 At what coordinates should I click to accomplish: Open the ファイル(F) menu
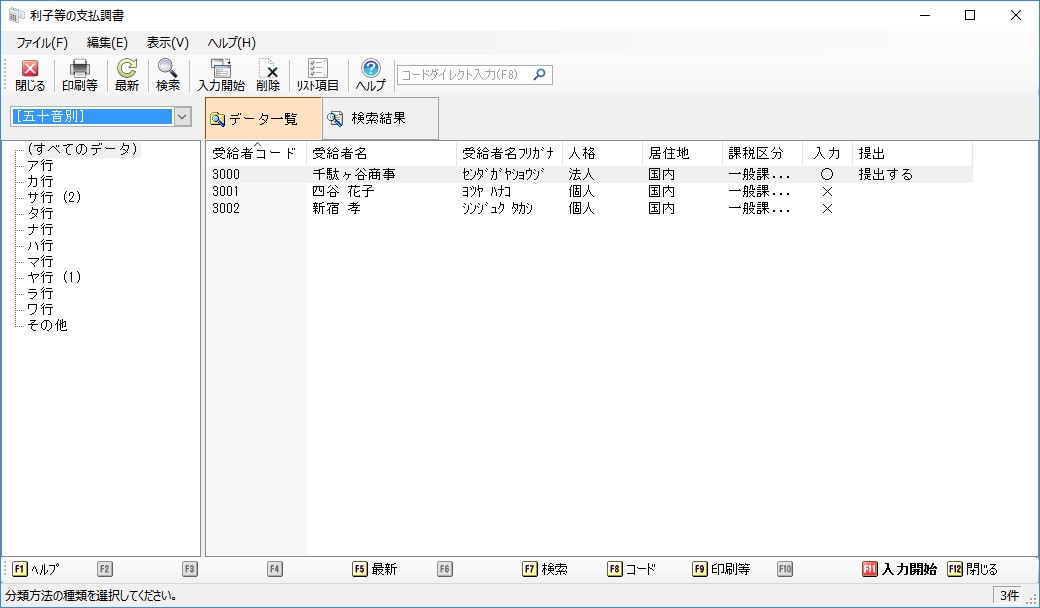click(x=42, y=43)
